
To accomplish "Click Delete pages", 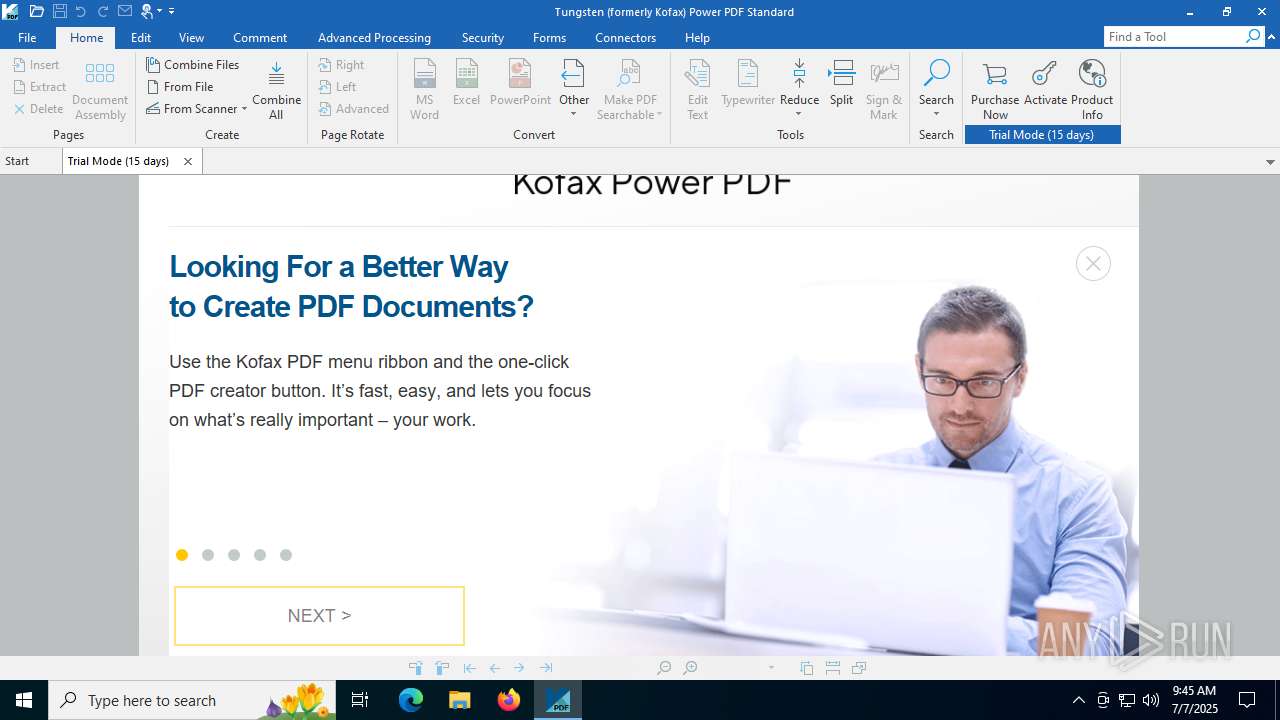I will [x=38, y=108].
